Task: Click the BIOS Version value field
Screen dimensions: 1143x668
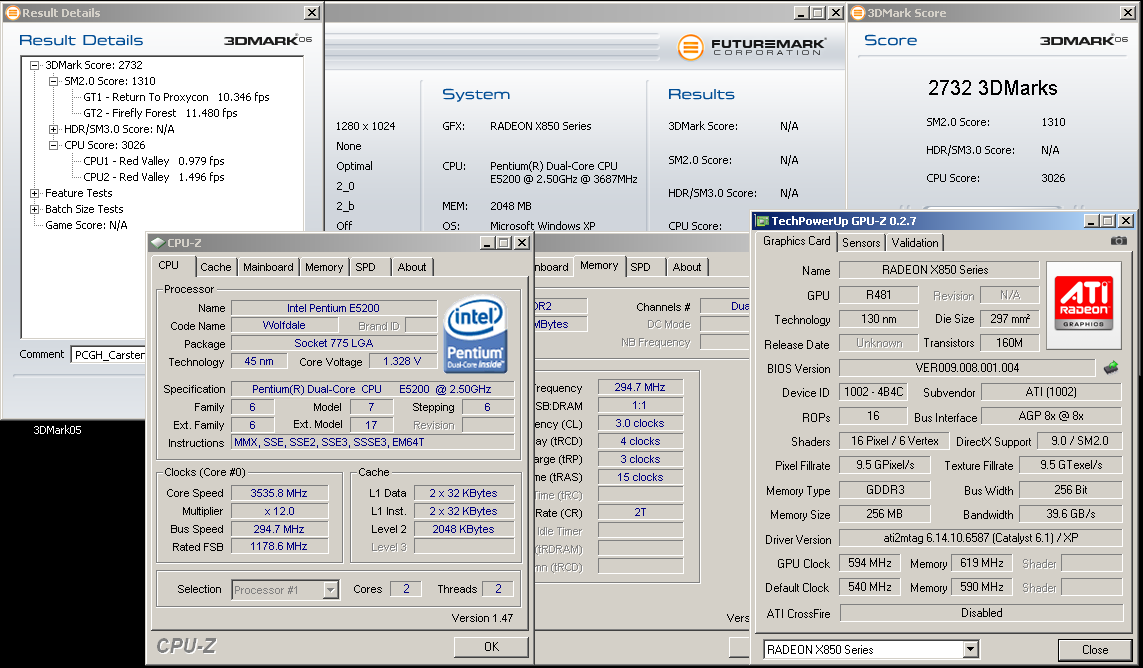Action: [967, 368]
